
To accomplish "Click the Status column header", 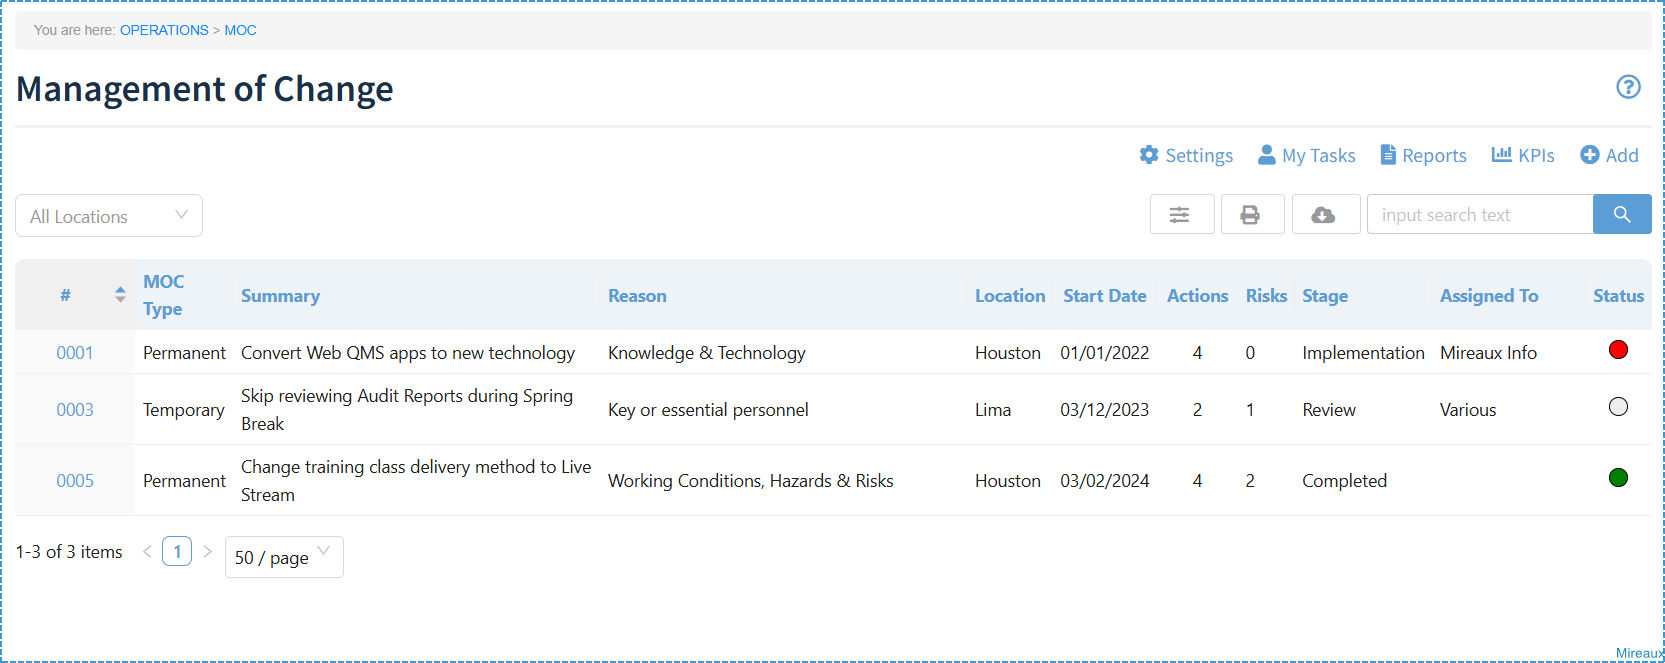I will [1618, 296].
